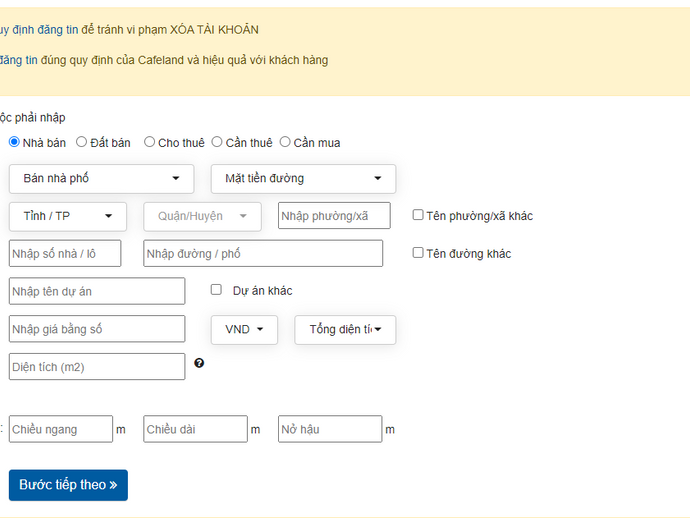Enable the Tên đường khác checkbox

[x=418, y=253]
